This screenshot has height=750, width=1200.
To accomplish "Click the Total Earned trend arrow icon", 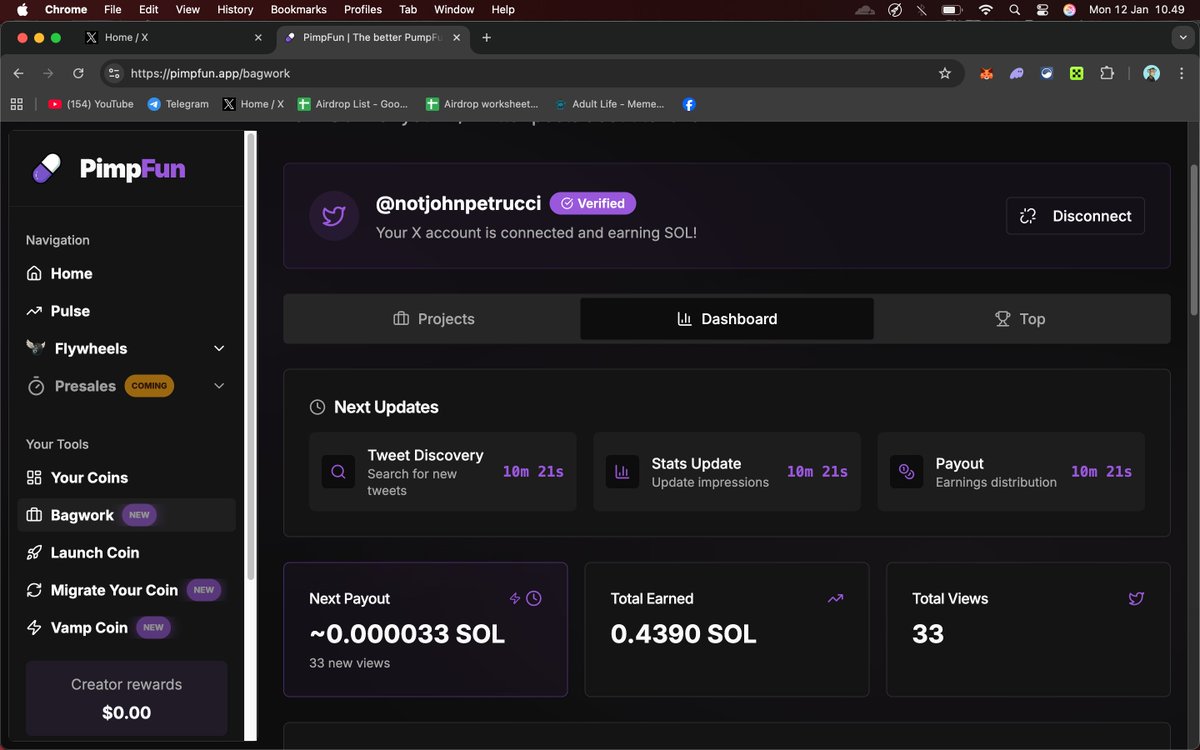I will click(x=836, y=598).
